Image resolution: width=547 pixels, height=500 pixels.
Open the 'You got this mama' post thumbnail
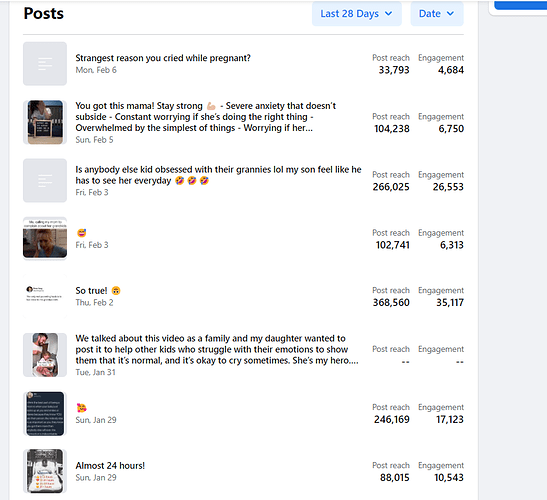45,122
